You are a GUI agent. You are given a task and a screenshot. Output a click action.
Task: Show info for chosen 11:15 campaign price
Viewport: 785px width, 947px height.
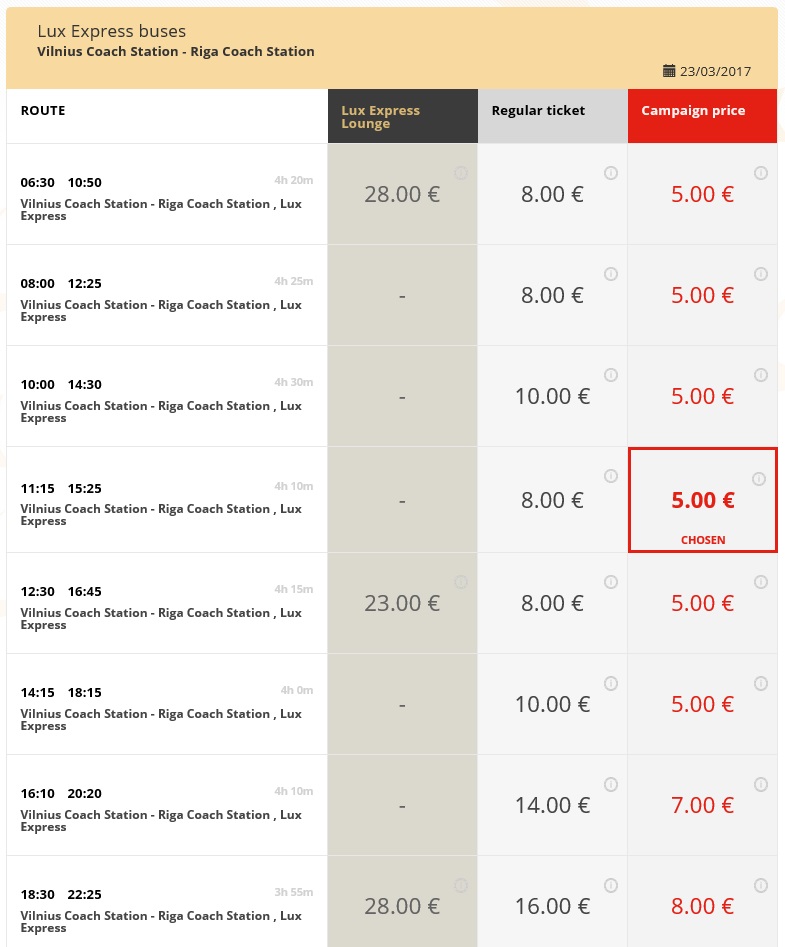(758, 479)
